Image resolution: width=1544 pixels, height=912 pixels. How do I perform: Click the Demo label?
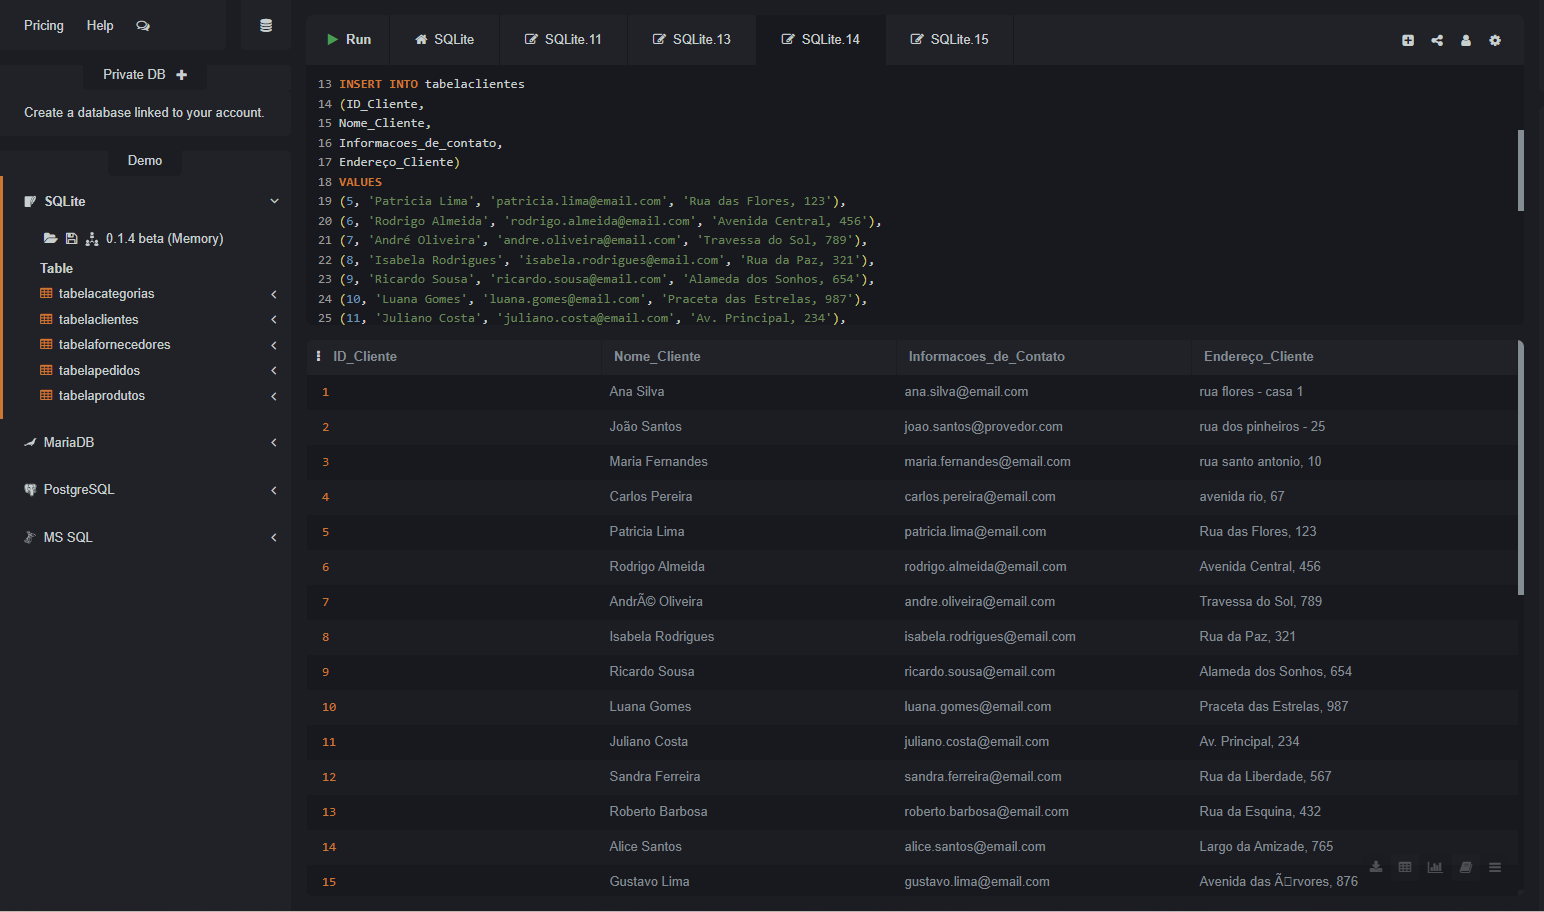(145, 161)
